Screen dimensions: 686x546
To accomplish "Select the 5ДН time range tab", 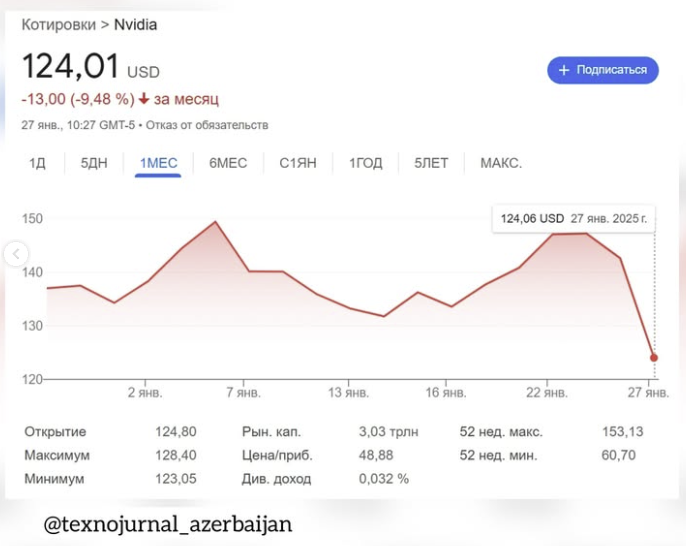I will [94, 163].
